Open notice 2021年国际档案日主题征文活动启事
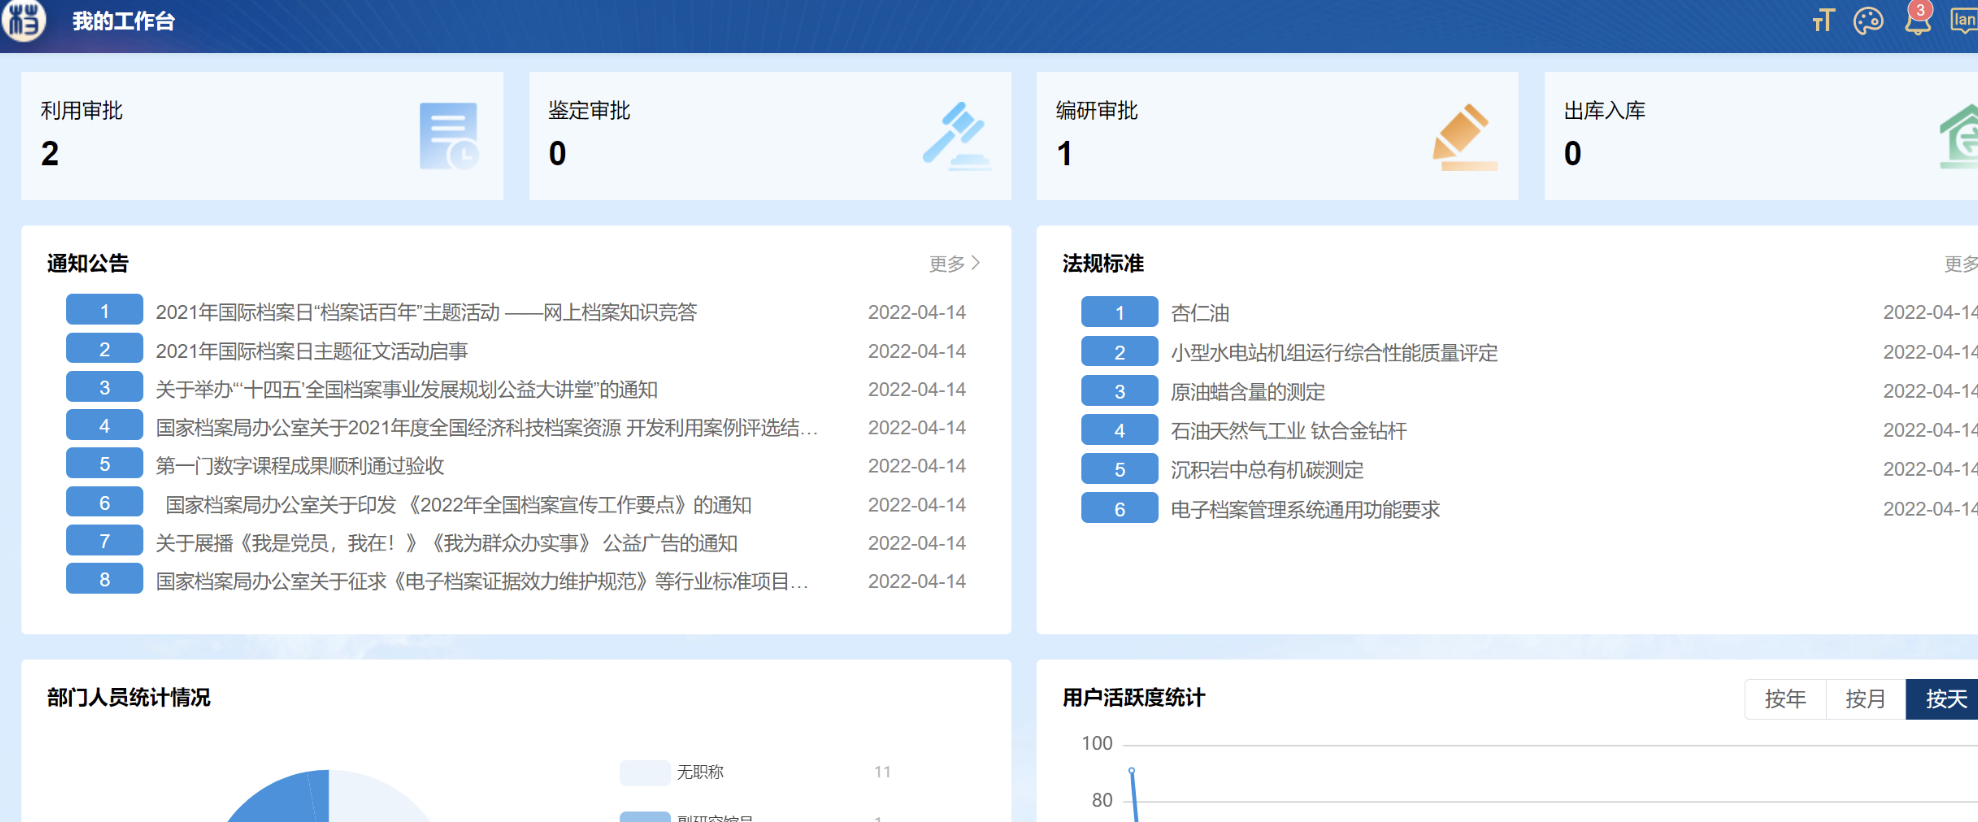 point(312,351)
